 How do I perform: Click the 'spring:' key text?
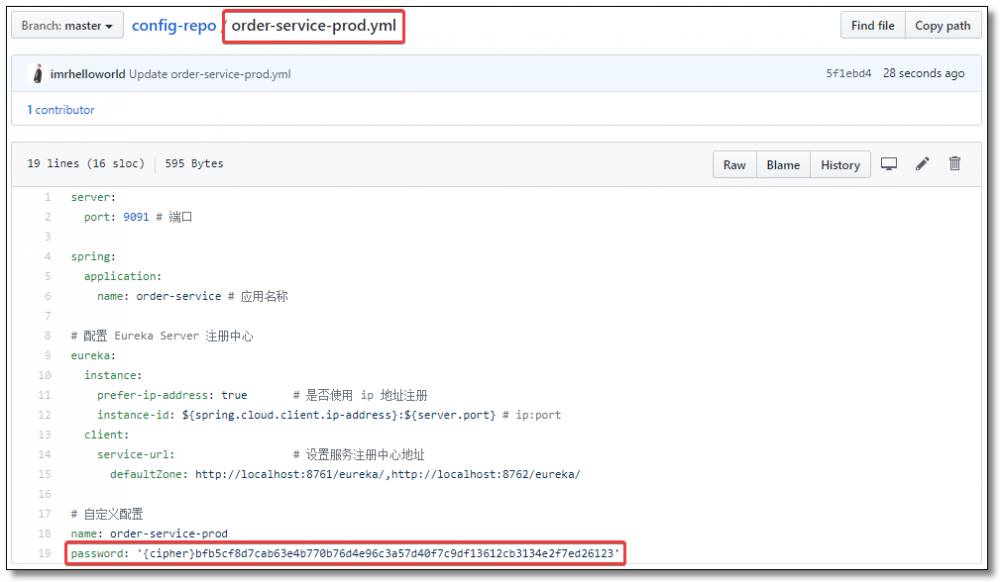point(93,257)
